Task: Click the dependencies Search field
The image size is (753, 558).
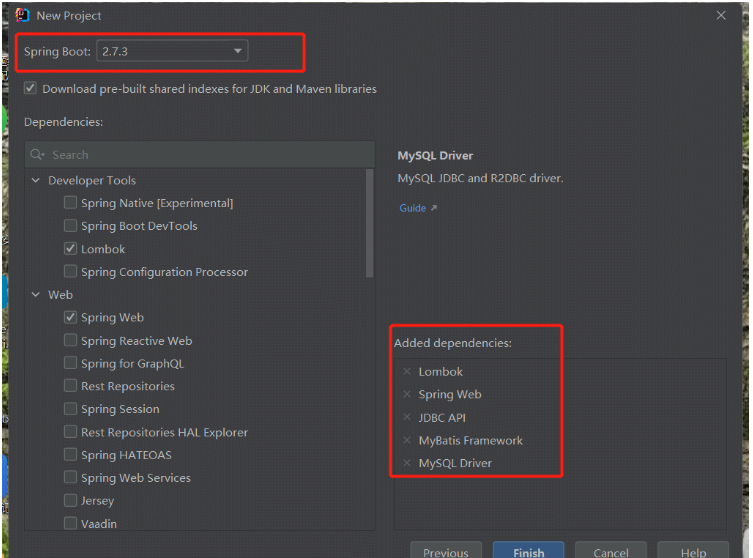Action: (200, 155)
